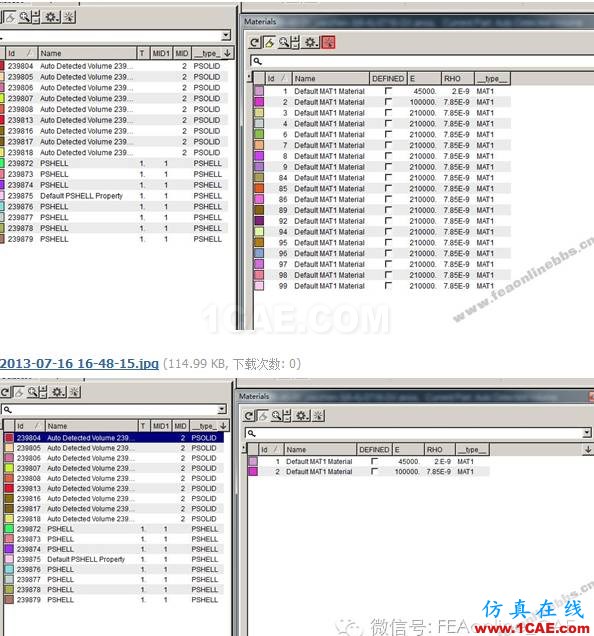Screen dimensions: 594x636
Task: Click the down-arrow at lower Materials header's right end
Action: [588, 449]
